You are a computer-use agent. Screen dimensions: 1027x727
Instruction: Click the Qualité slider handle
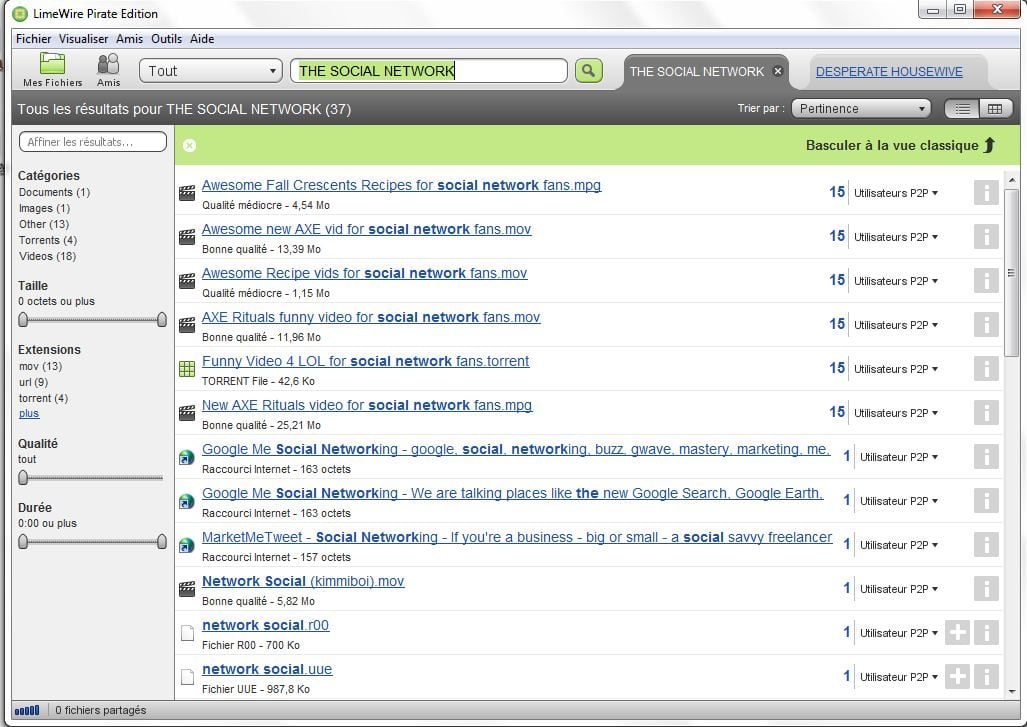pyautogui.click(x=23, y=478)
